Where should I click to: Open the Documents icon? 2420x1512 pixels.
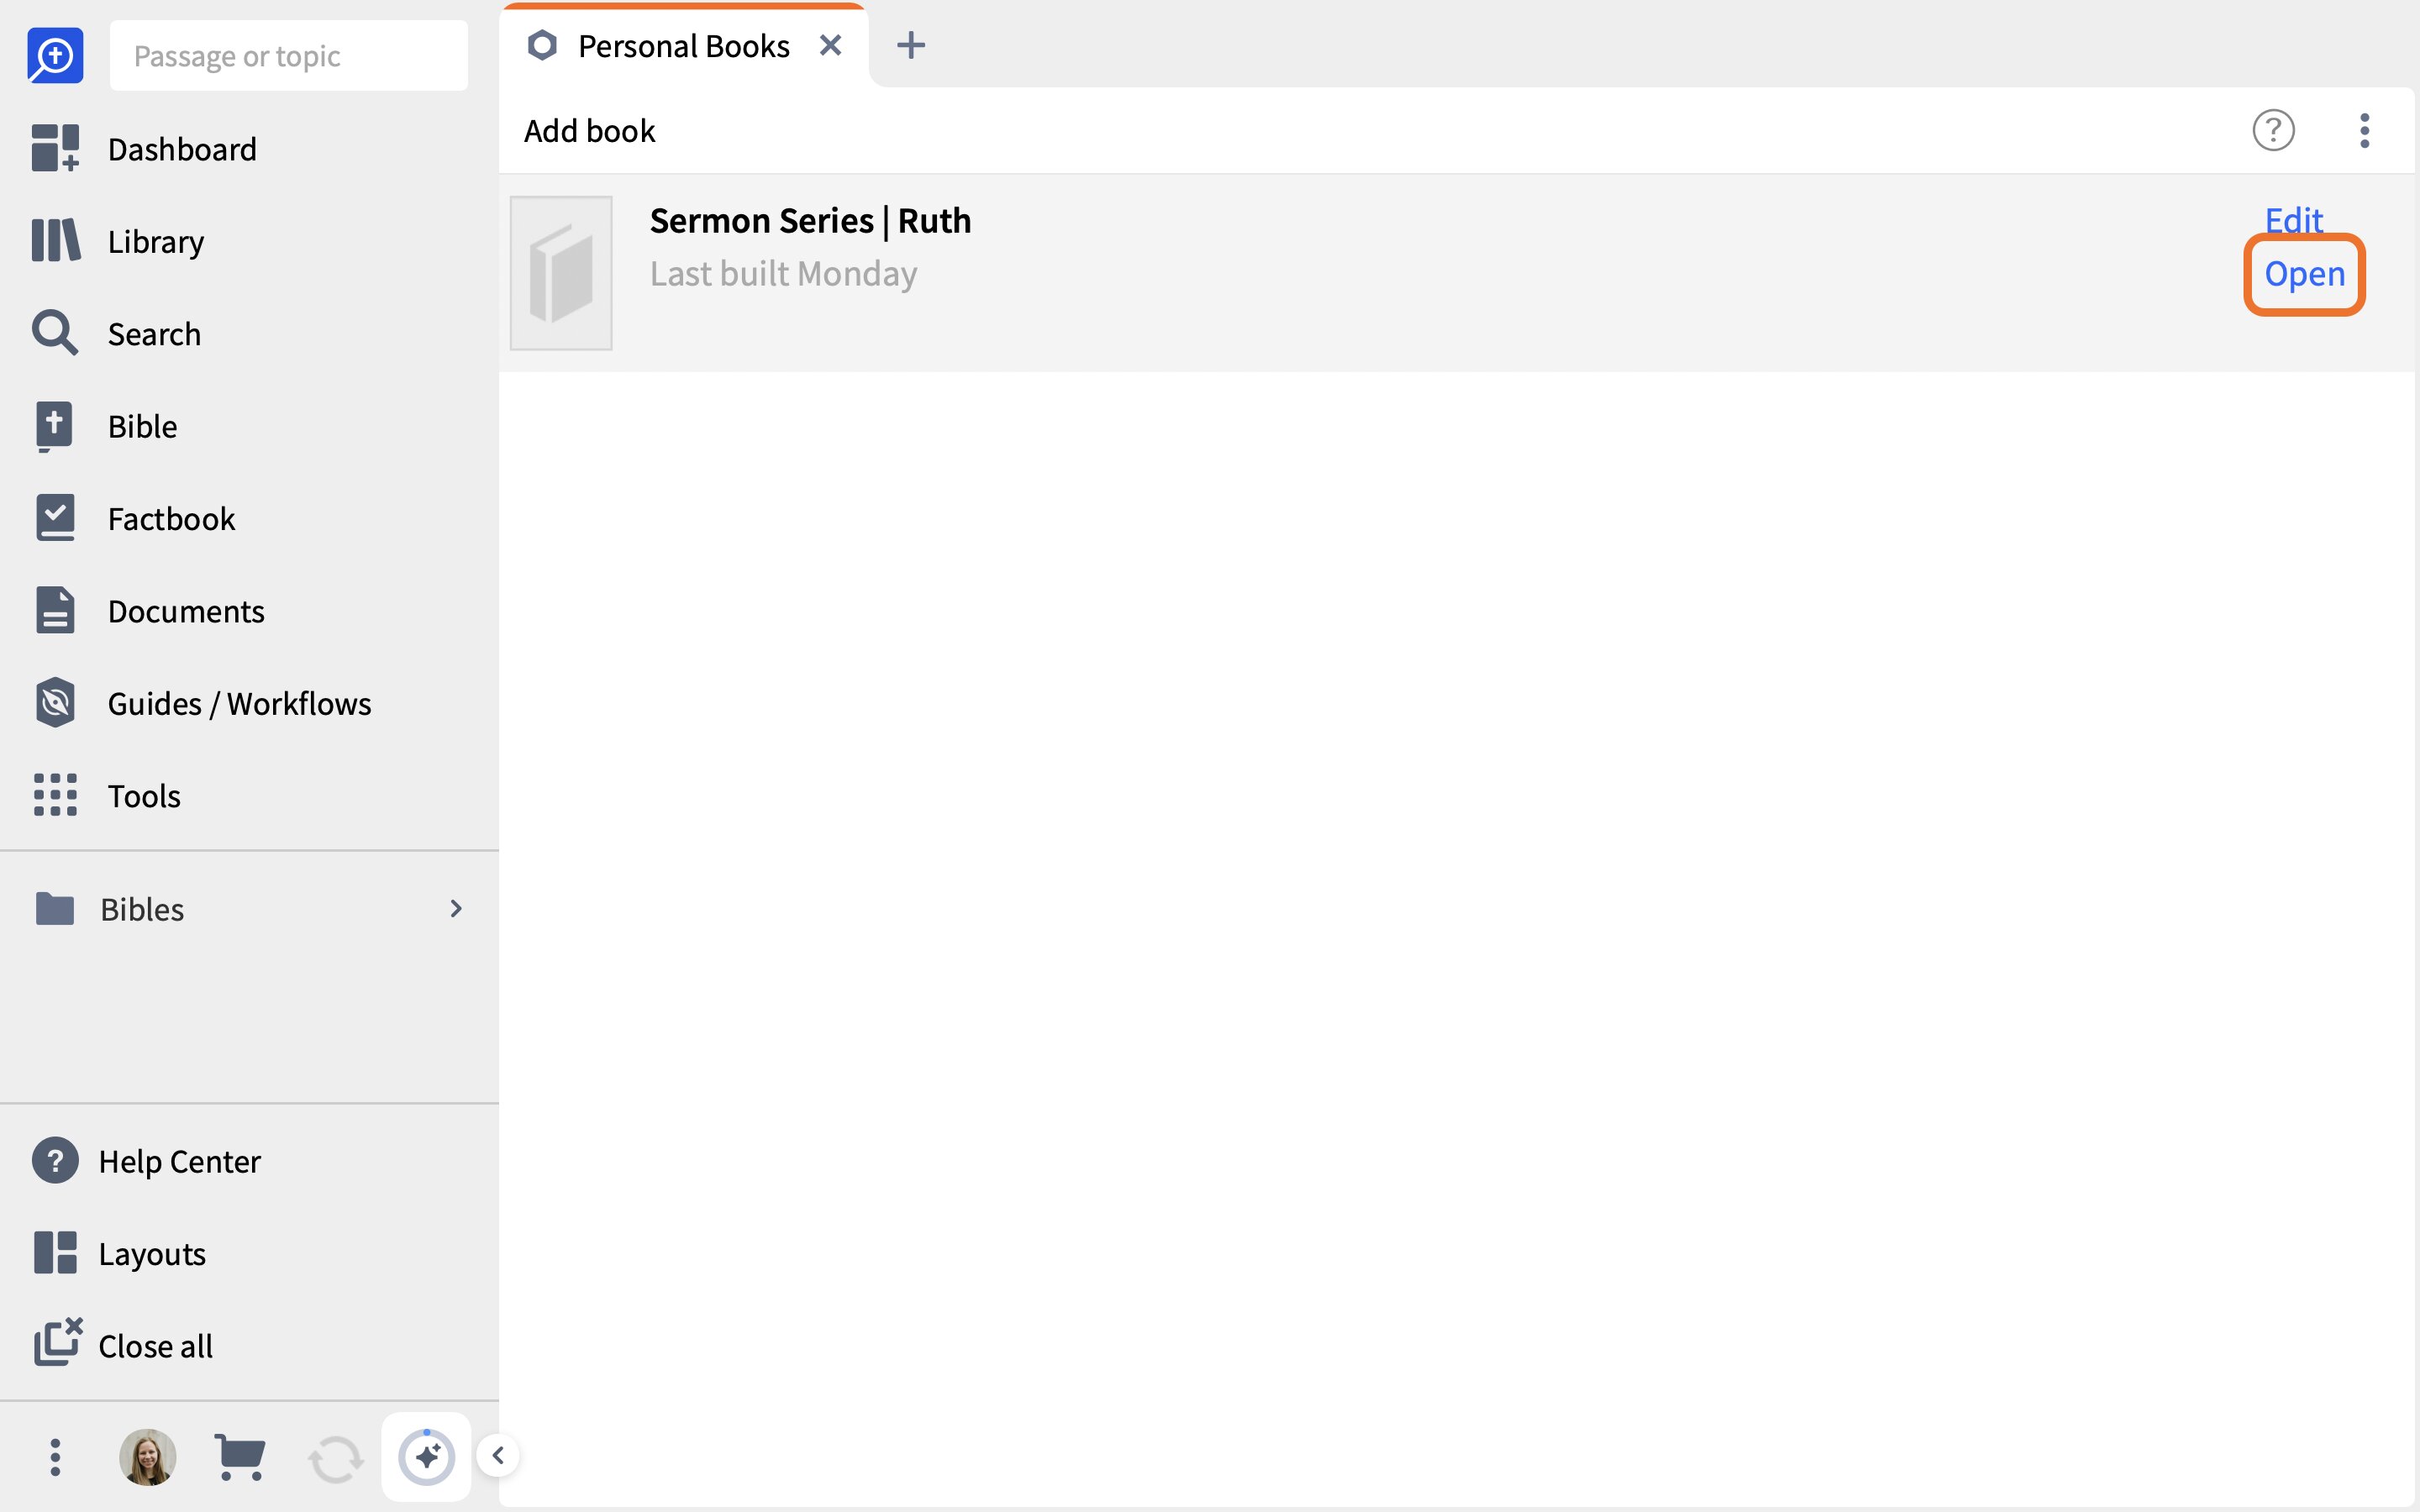[55, 610]
